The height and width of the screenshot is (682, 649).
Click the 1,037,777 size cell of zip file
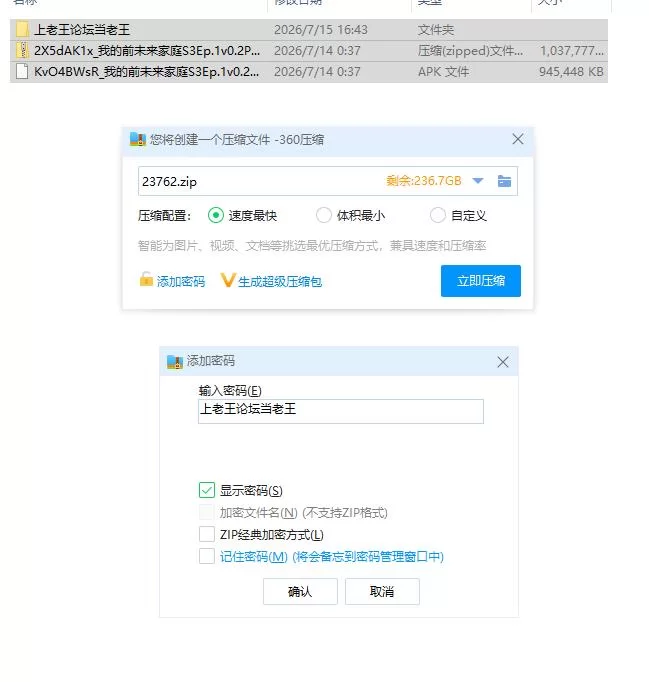click(572, 51)
